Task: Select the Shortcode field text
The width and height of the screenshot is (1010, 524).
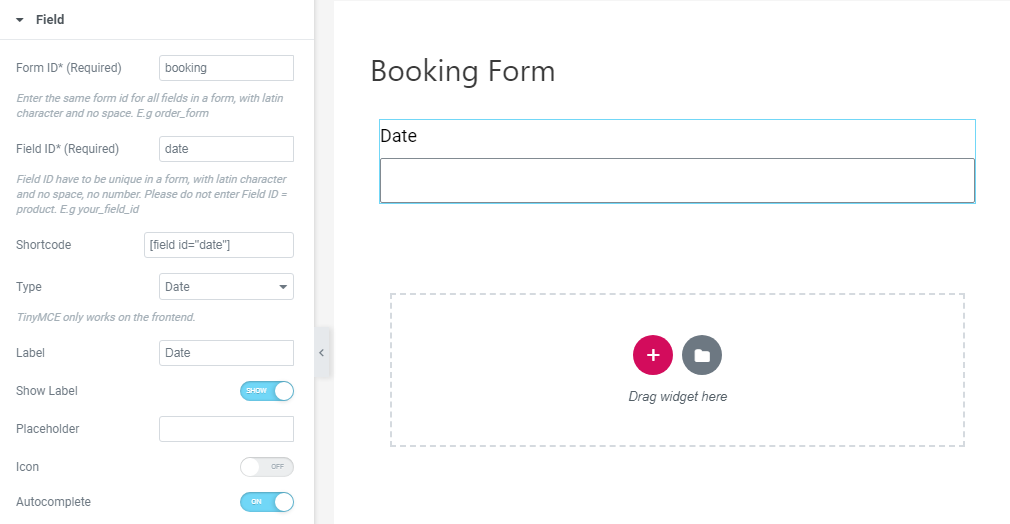Action: point(219,245)
